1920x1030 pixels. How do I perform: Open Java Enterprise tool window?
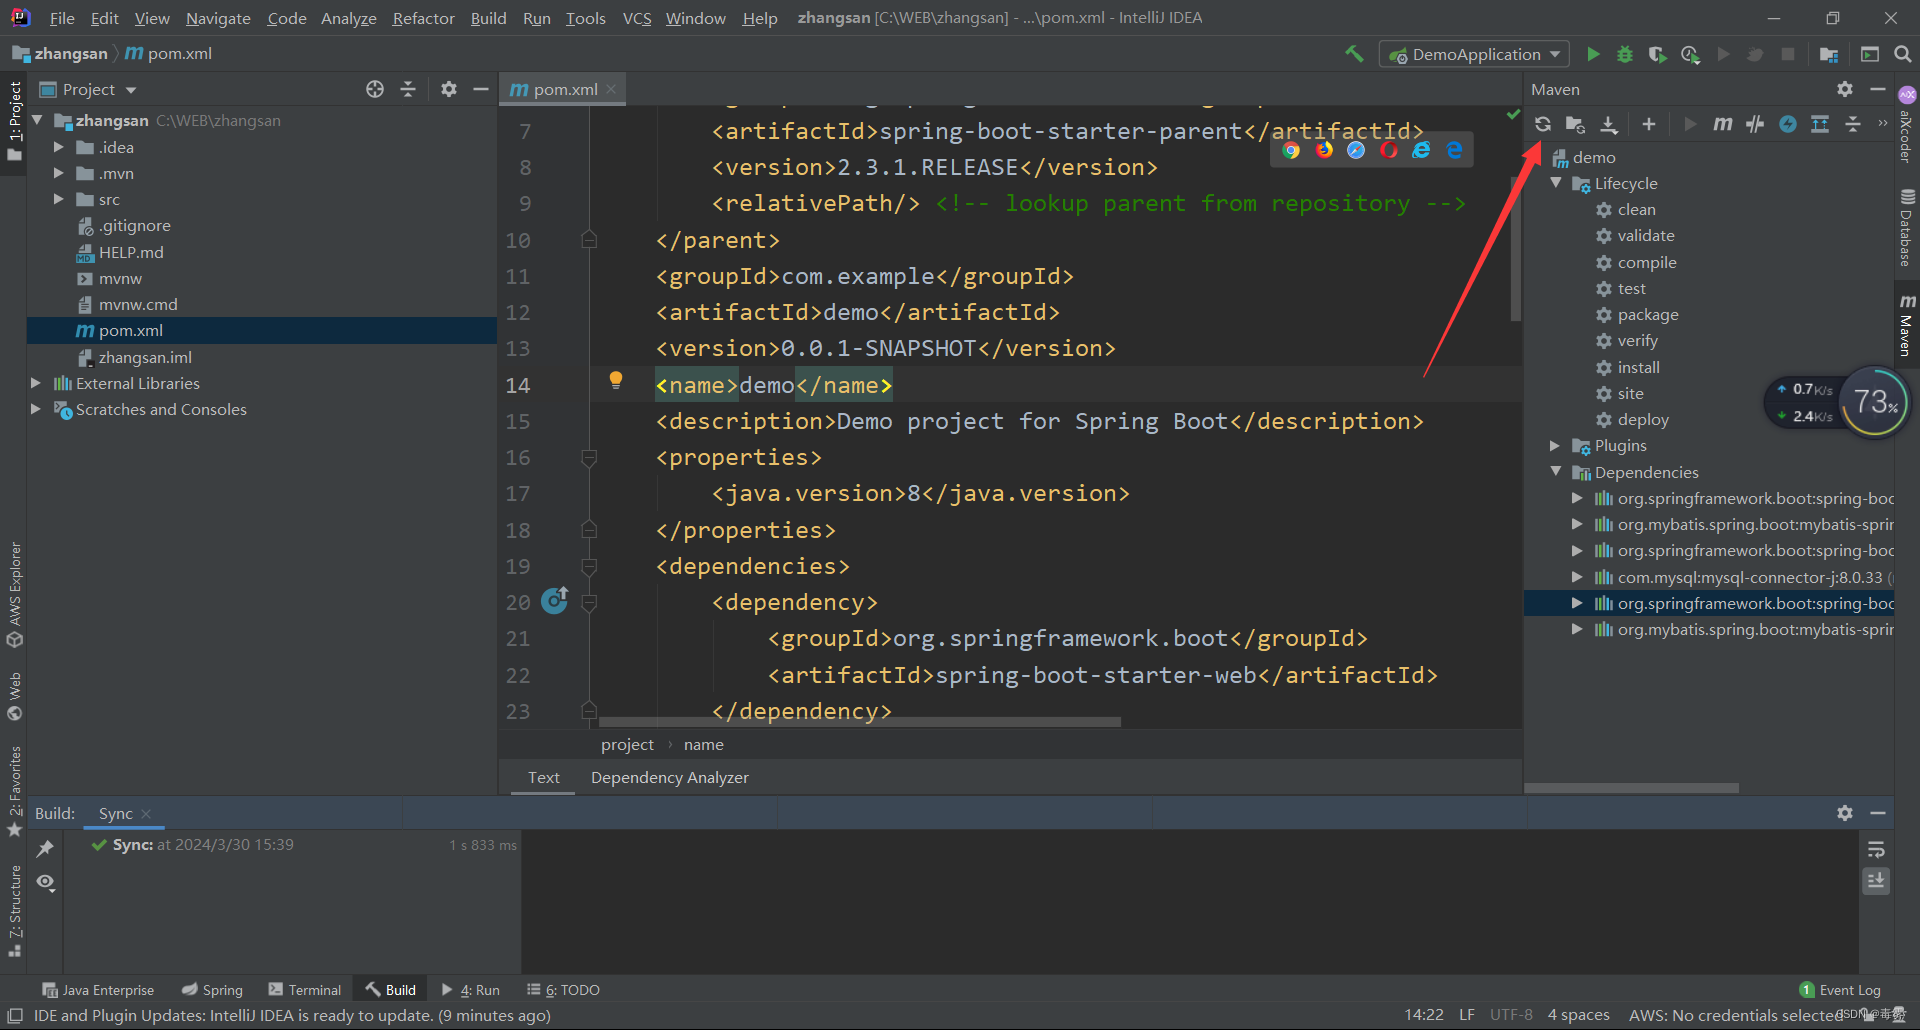coord(98,990)
